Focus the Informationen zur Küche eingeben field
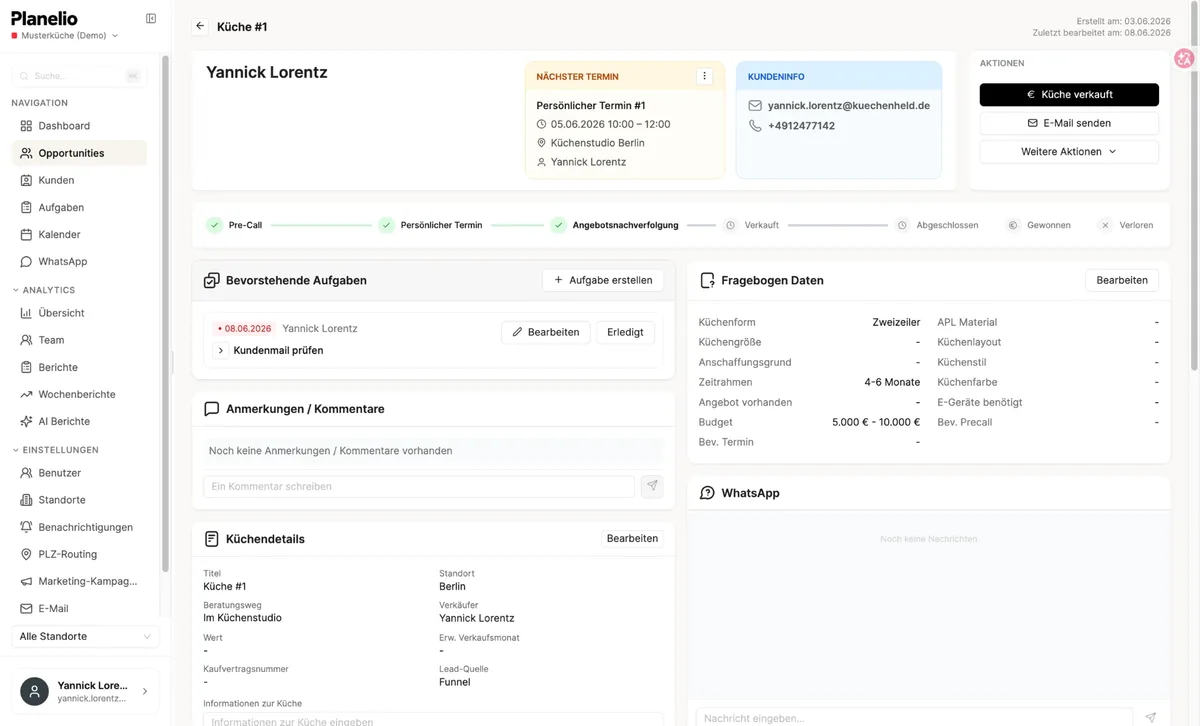 click(x=433, y=719)
